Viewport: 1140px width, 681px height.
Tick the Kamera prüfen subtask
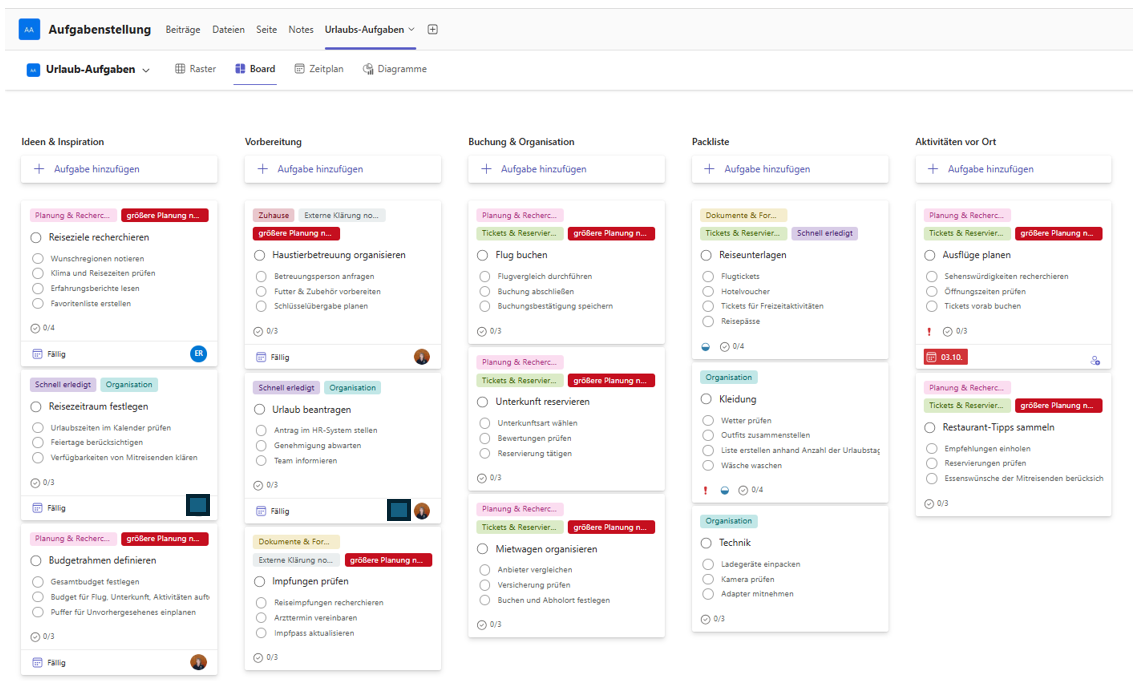[709, 579]
